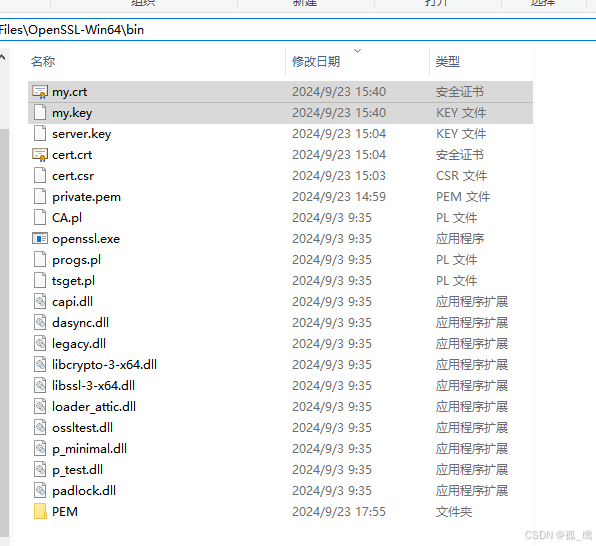Click the private.pem file icon
The width and height of the screenshot is (596, 546).
(40, 197)
